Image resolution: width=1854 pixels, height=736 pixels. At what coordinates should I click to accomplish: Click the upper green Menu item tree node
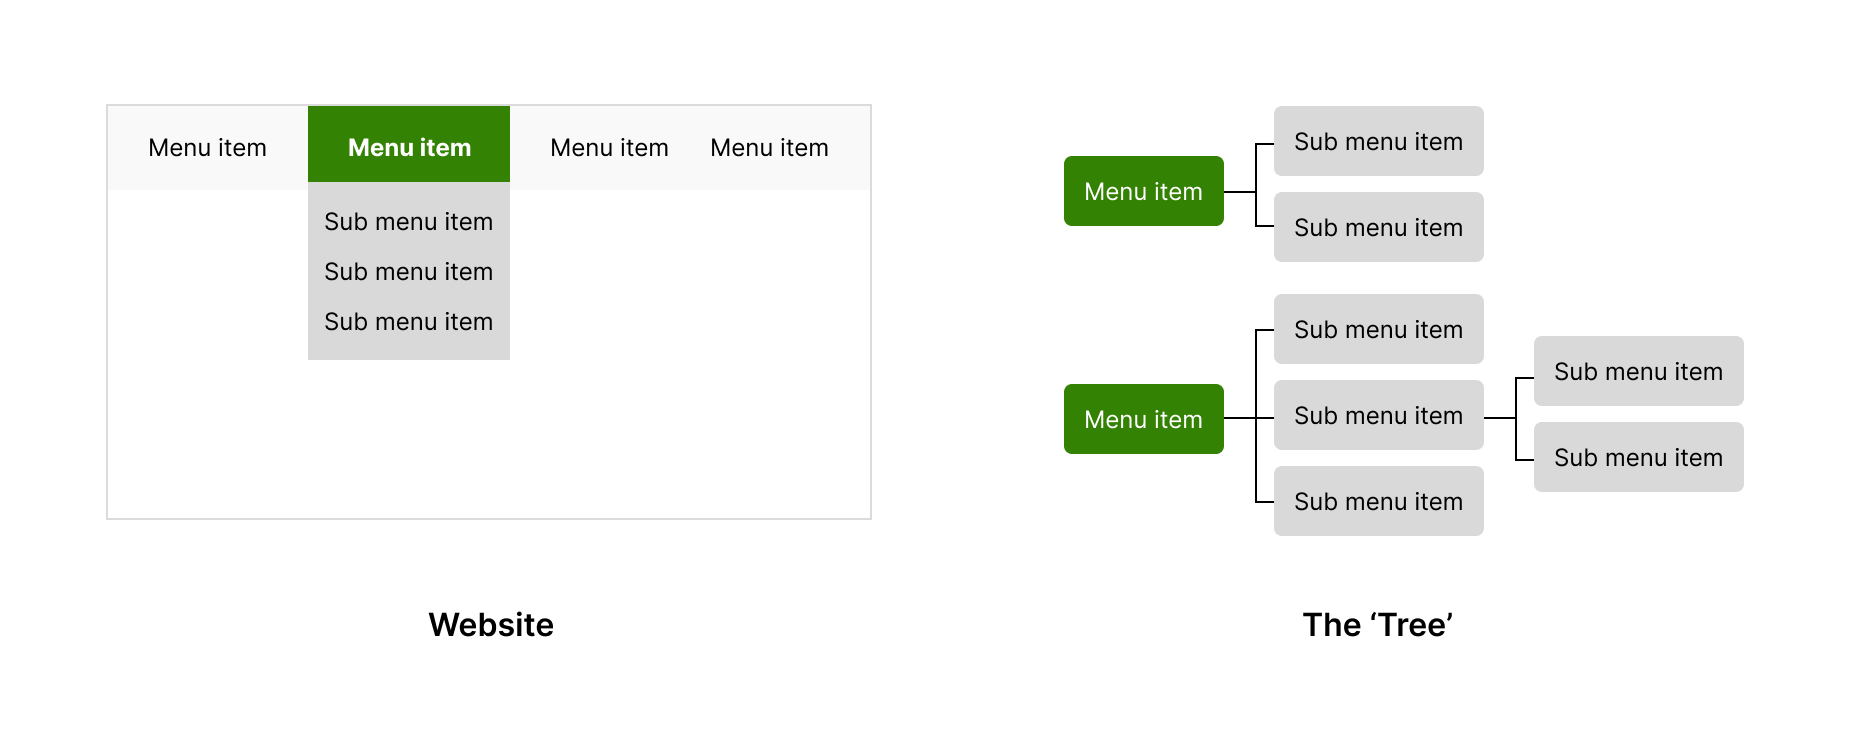click(1143, 191)
